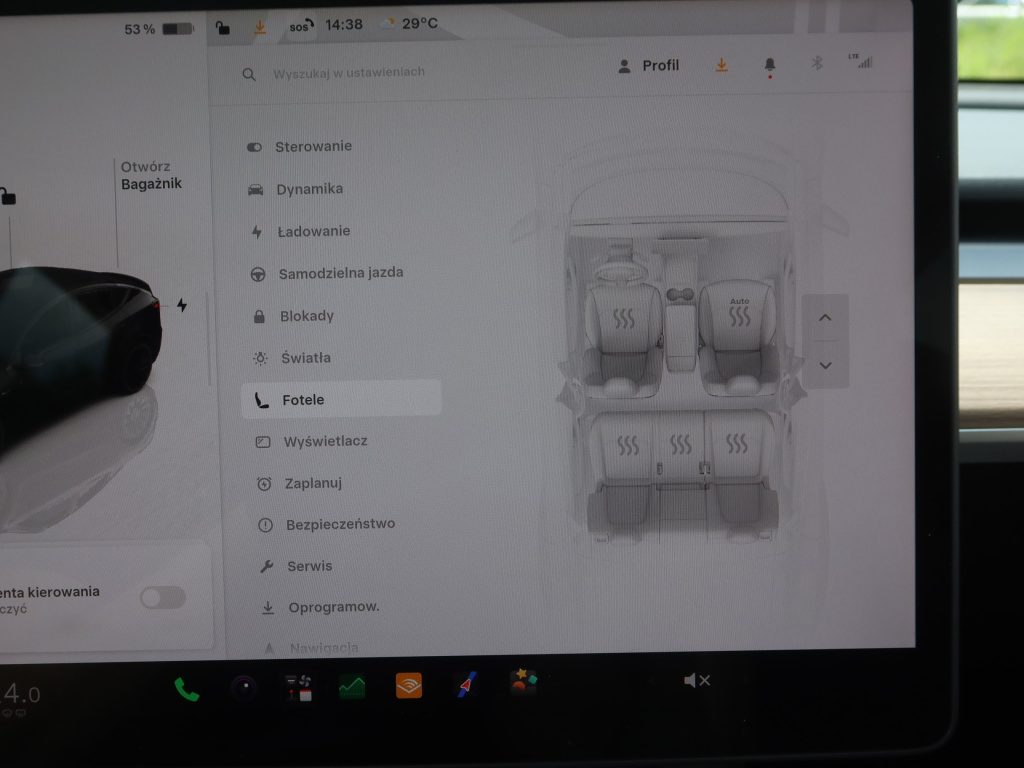Click the down chevron beside seats
1024x768 pixels.
click(x=825, y=365)
